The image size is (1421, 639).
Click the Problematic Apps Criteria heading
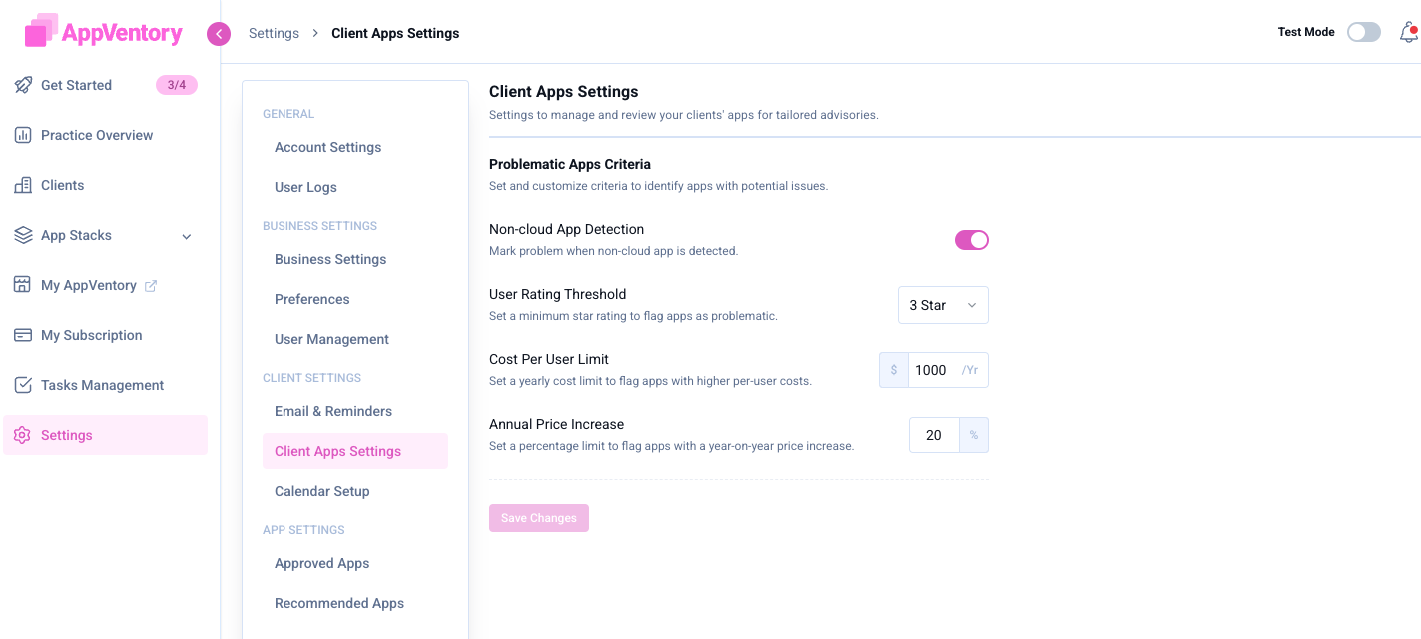coord(570,164)
